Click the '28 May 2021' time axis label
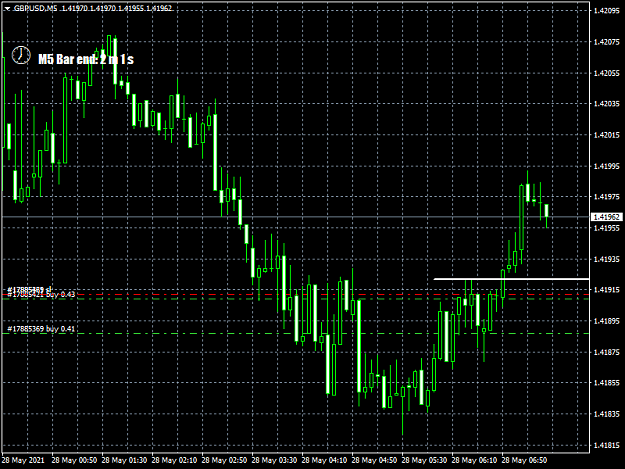Viewport: 625px width, 469px height. coord(23,460)
